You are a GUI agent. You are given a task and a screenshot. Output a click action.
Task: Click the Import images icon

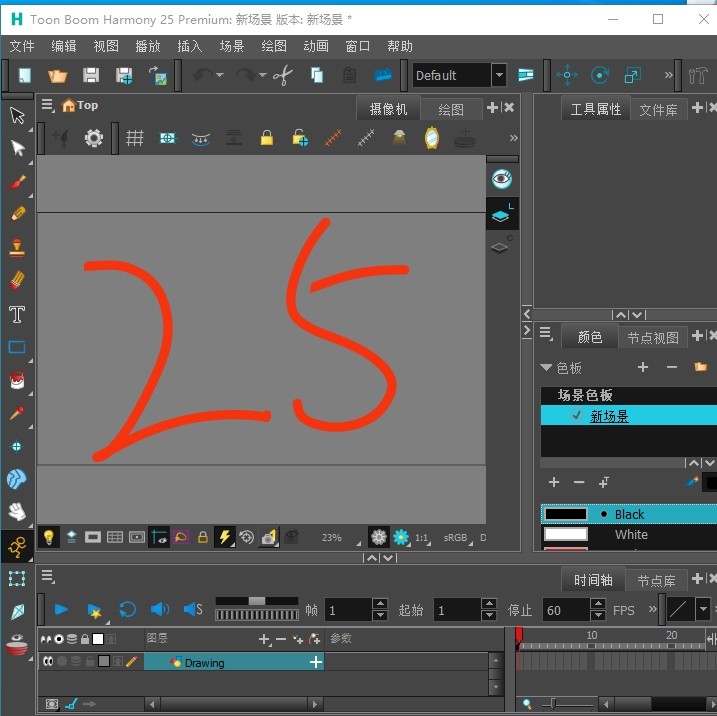(158, 75)
